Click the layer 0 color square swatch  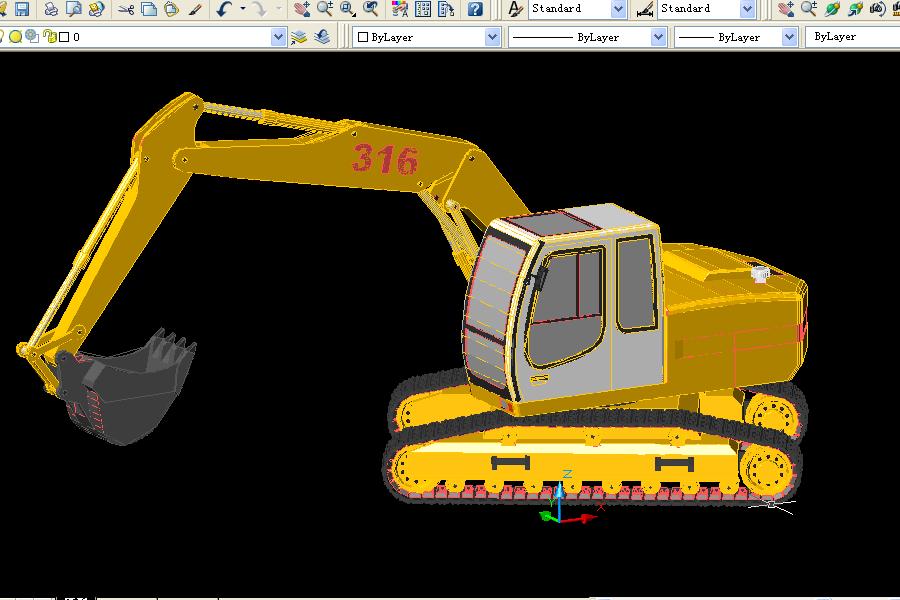64,37
